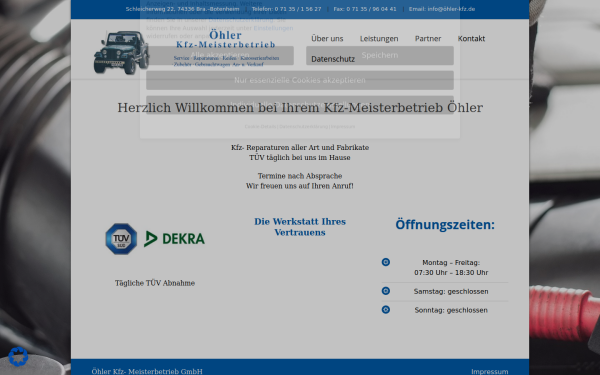Open Individuelle Datenschutzeinstellungen button
Screen dimensions: 600x375
(300, 104)
